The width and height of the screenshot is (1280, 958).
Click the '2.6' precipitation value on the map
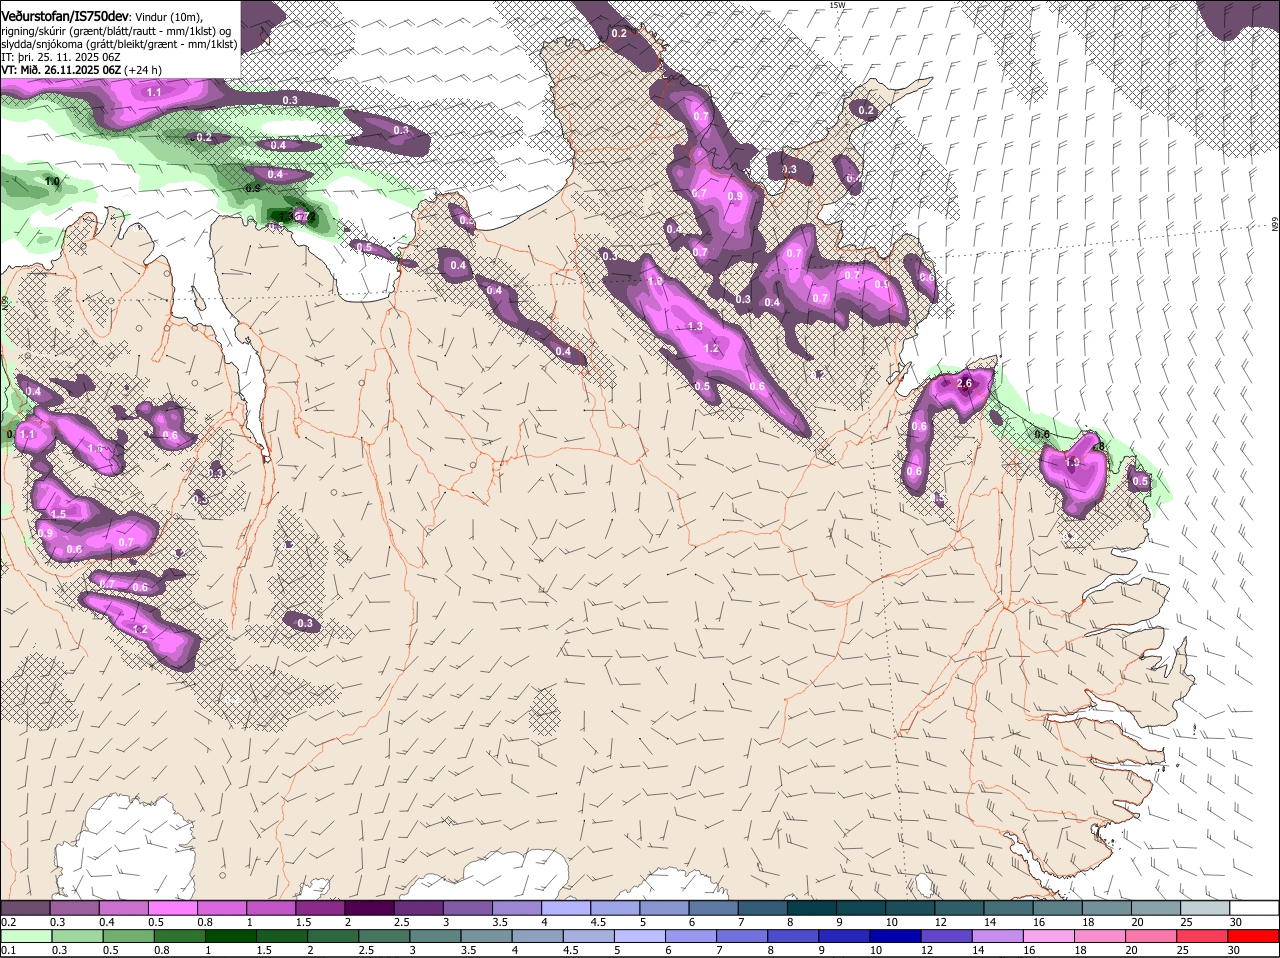coord(965,383)
